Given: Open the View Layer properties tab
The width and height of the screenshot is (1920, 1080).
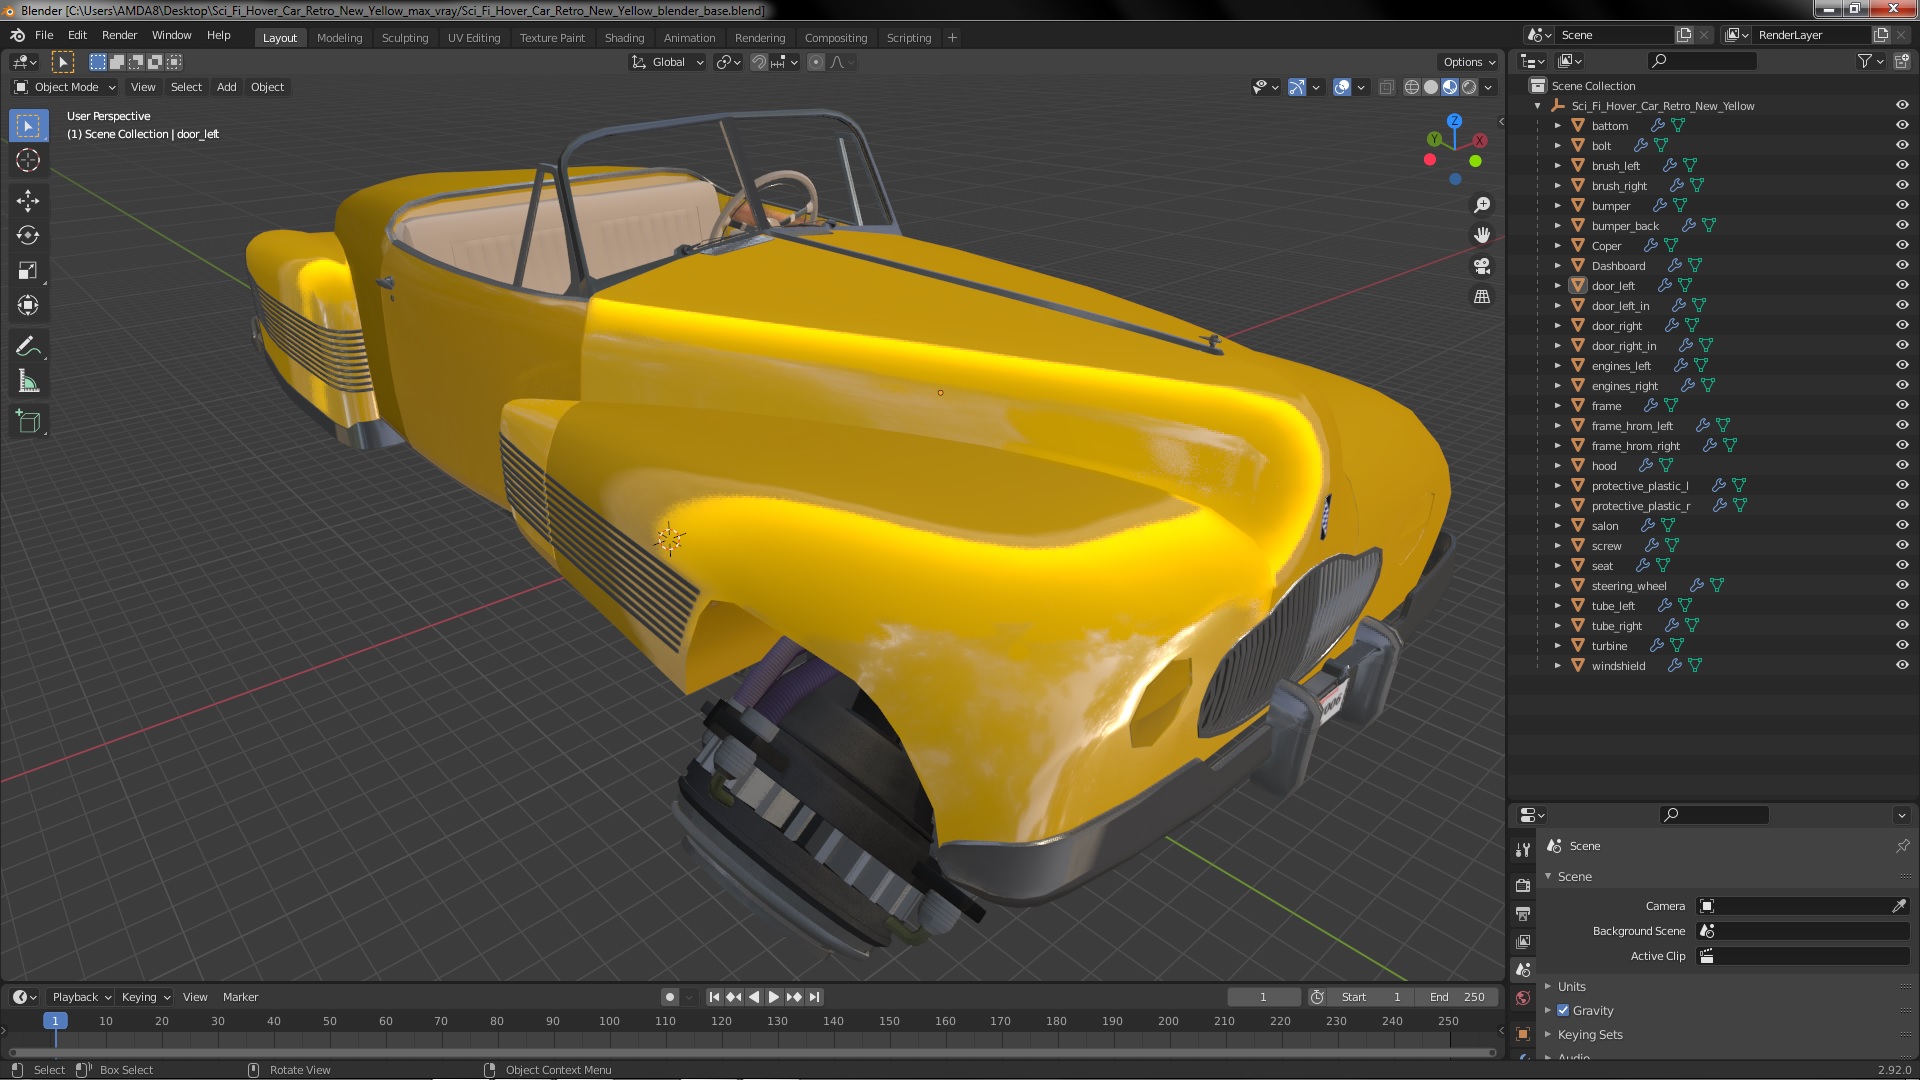Looking at the screenshot, I should pos(1523,941).
